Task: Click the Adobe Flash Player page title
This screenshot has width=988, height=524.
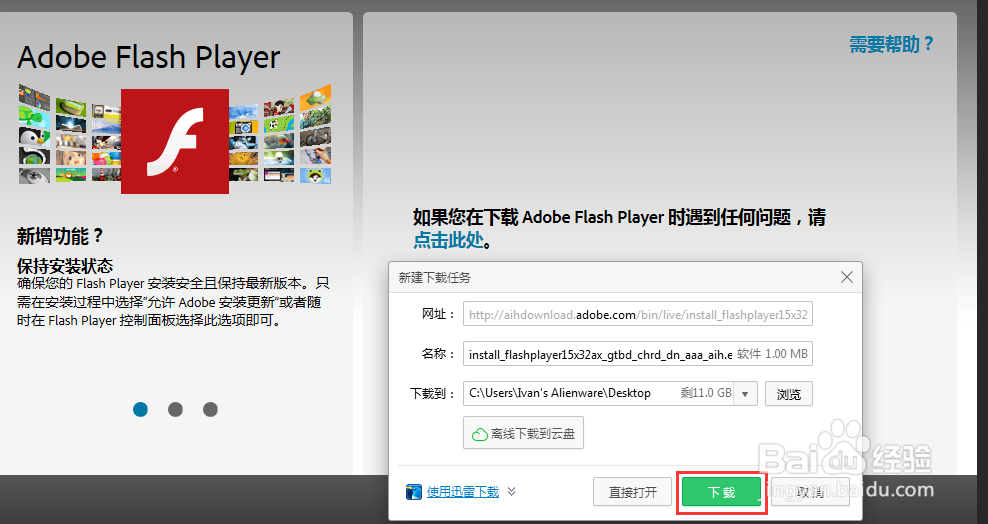Action: pos(149,57)
